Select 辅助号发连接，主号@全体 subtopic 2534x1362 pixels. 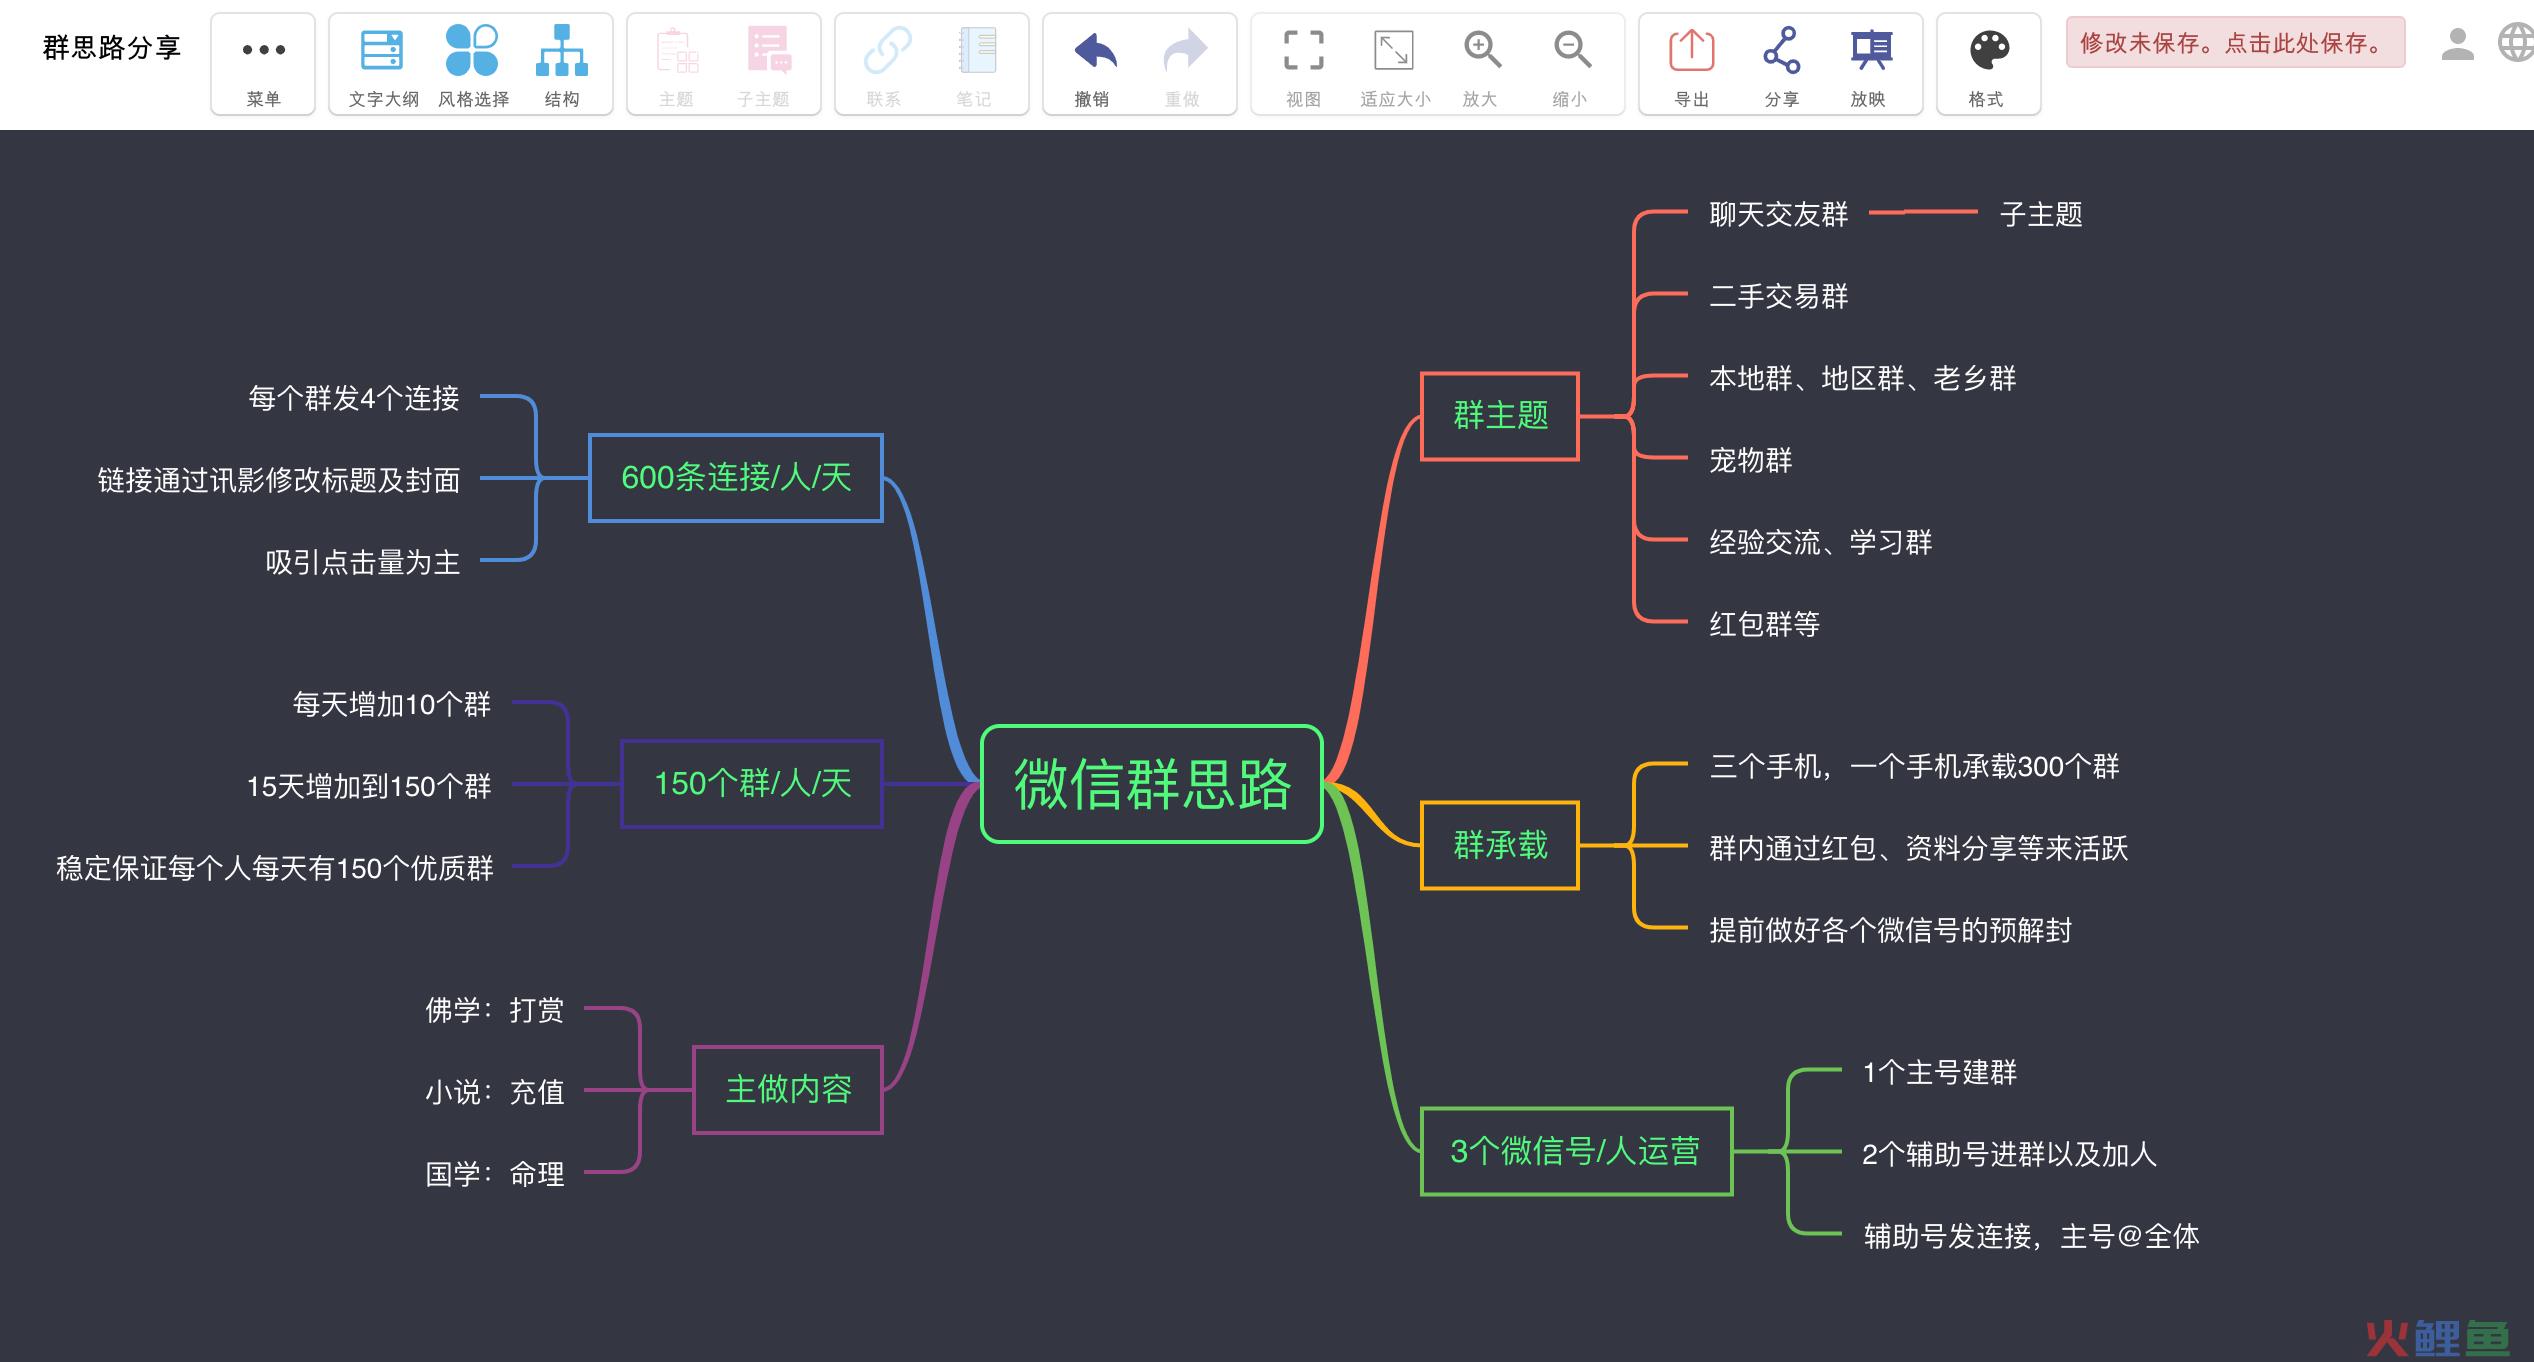(x=2031, y=1237)
